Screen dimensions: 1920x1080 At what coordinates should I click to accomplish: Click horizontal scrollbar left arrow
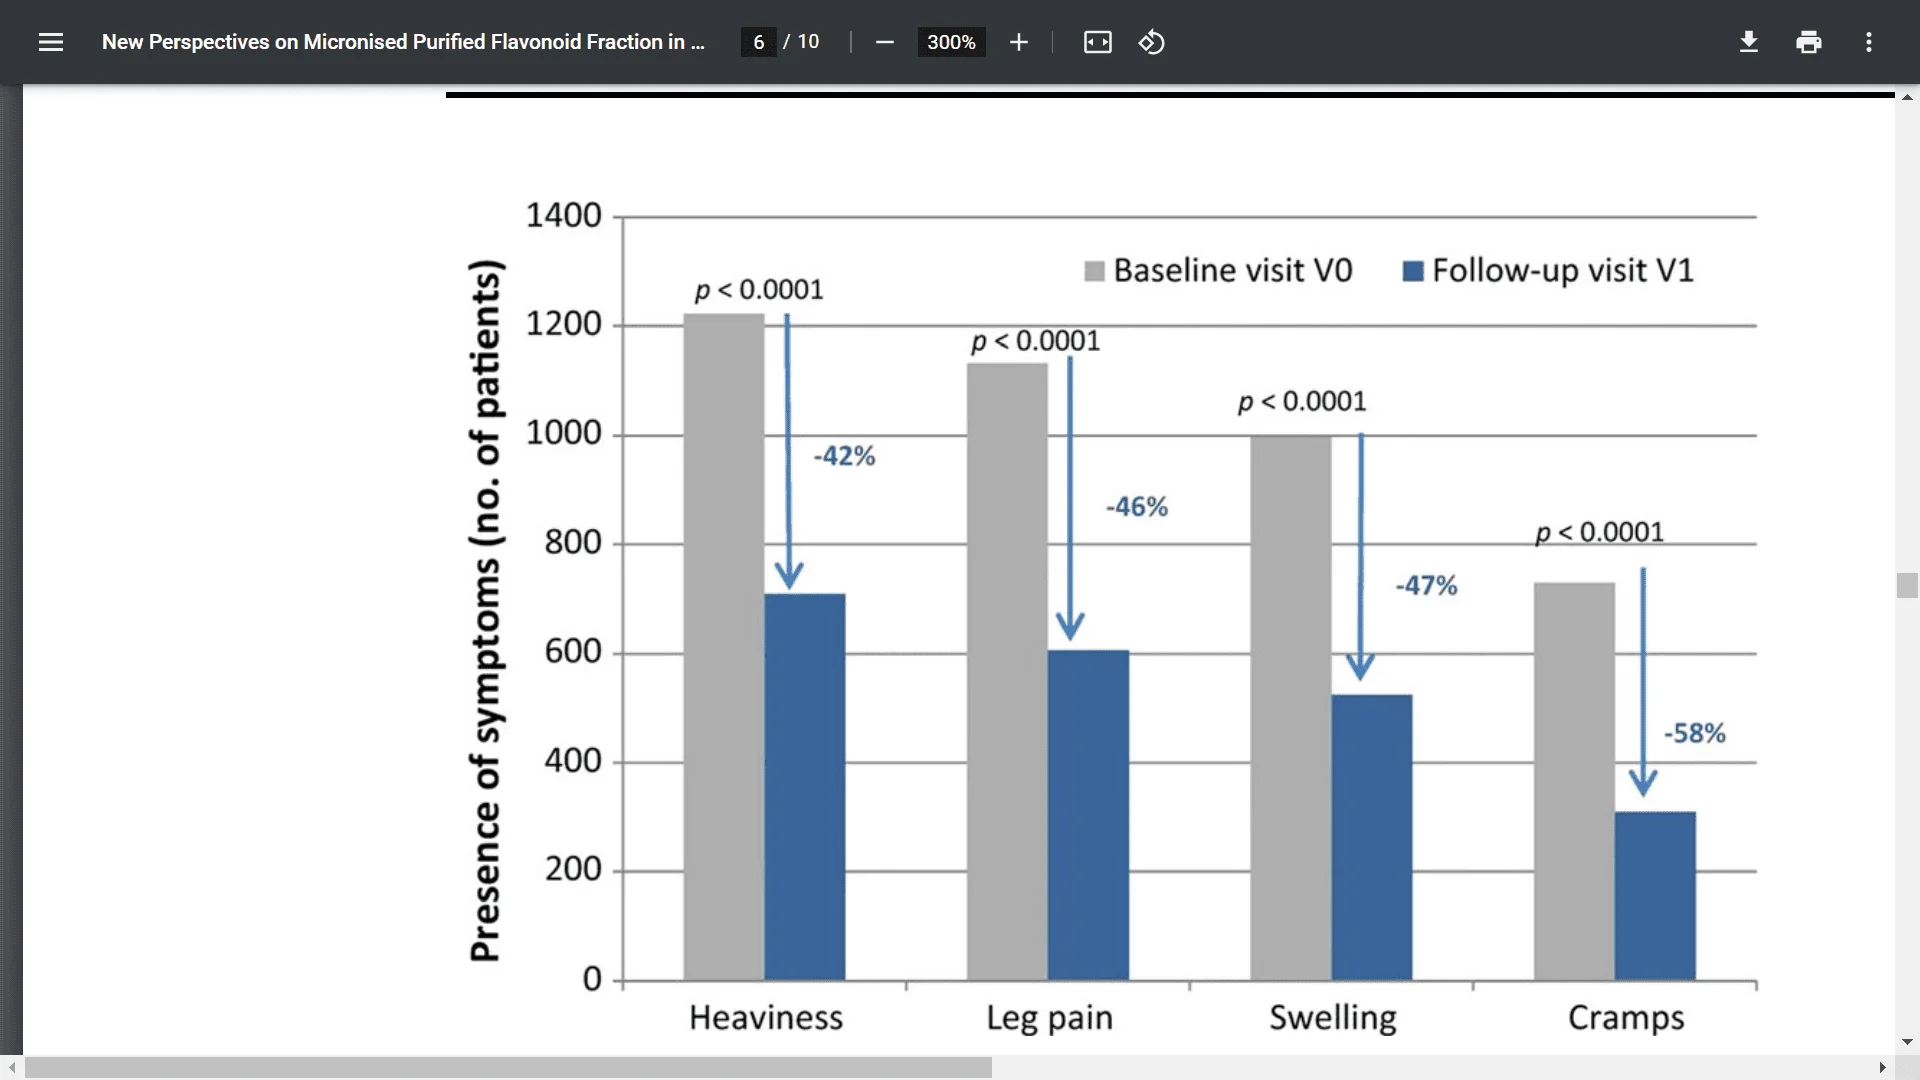pyautogui.click(x=11, y=1068)
